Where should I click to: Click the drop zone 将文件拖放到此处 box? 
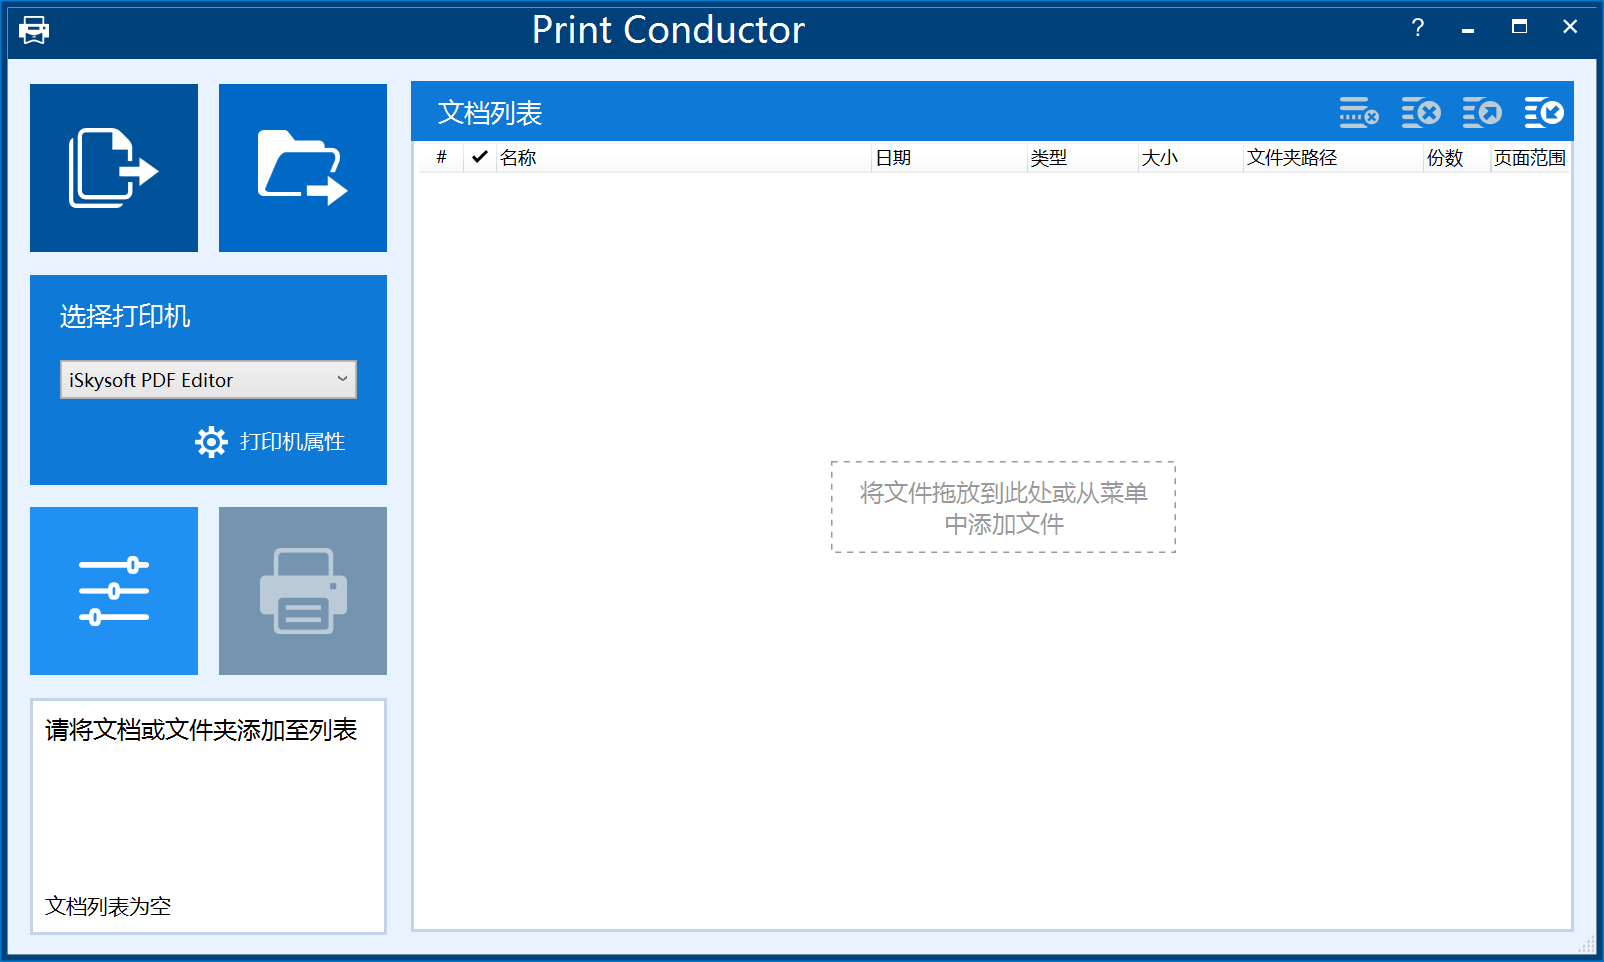(1003, 507)
